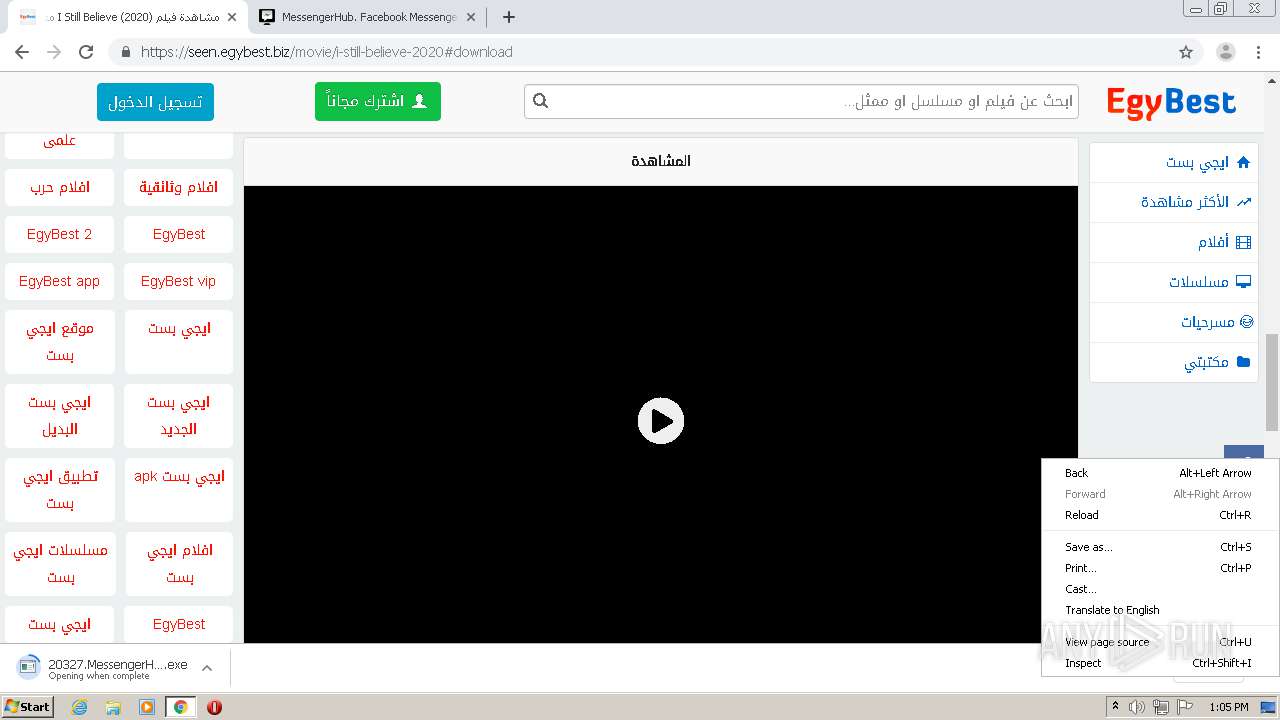
Task: Click the address bar URL
Action: click(x=327, y=52)
